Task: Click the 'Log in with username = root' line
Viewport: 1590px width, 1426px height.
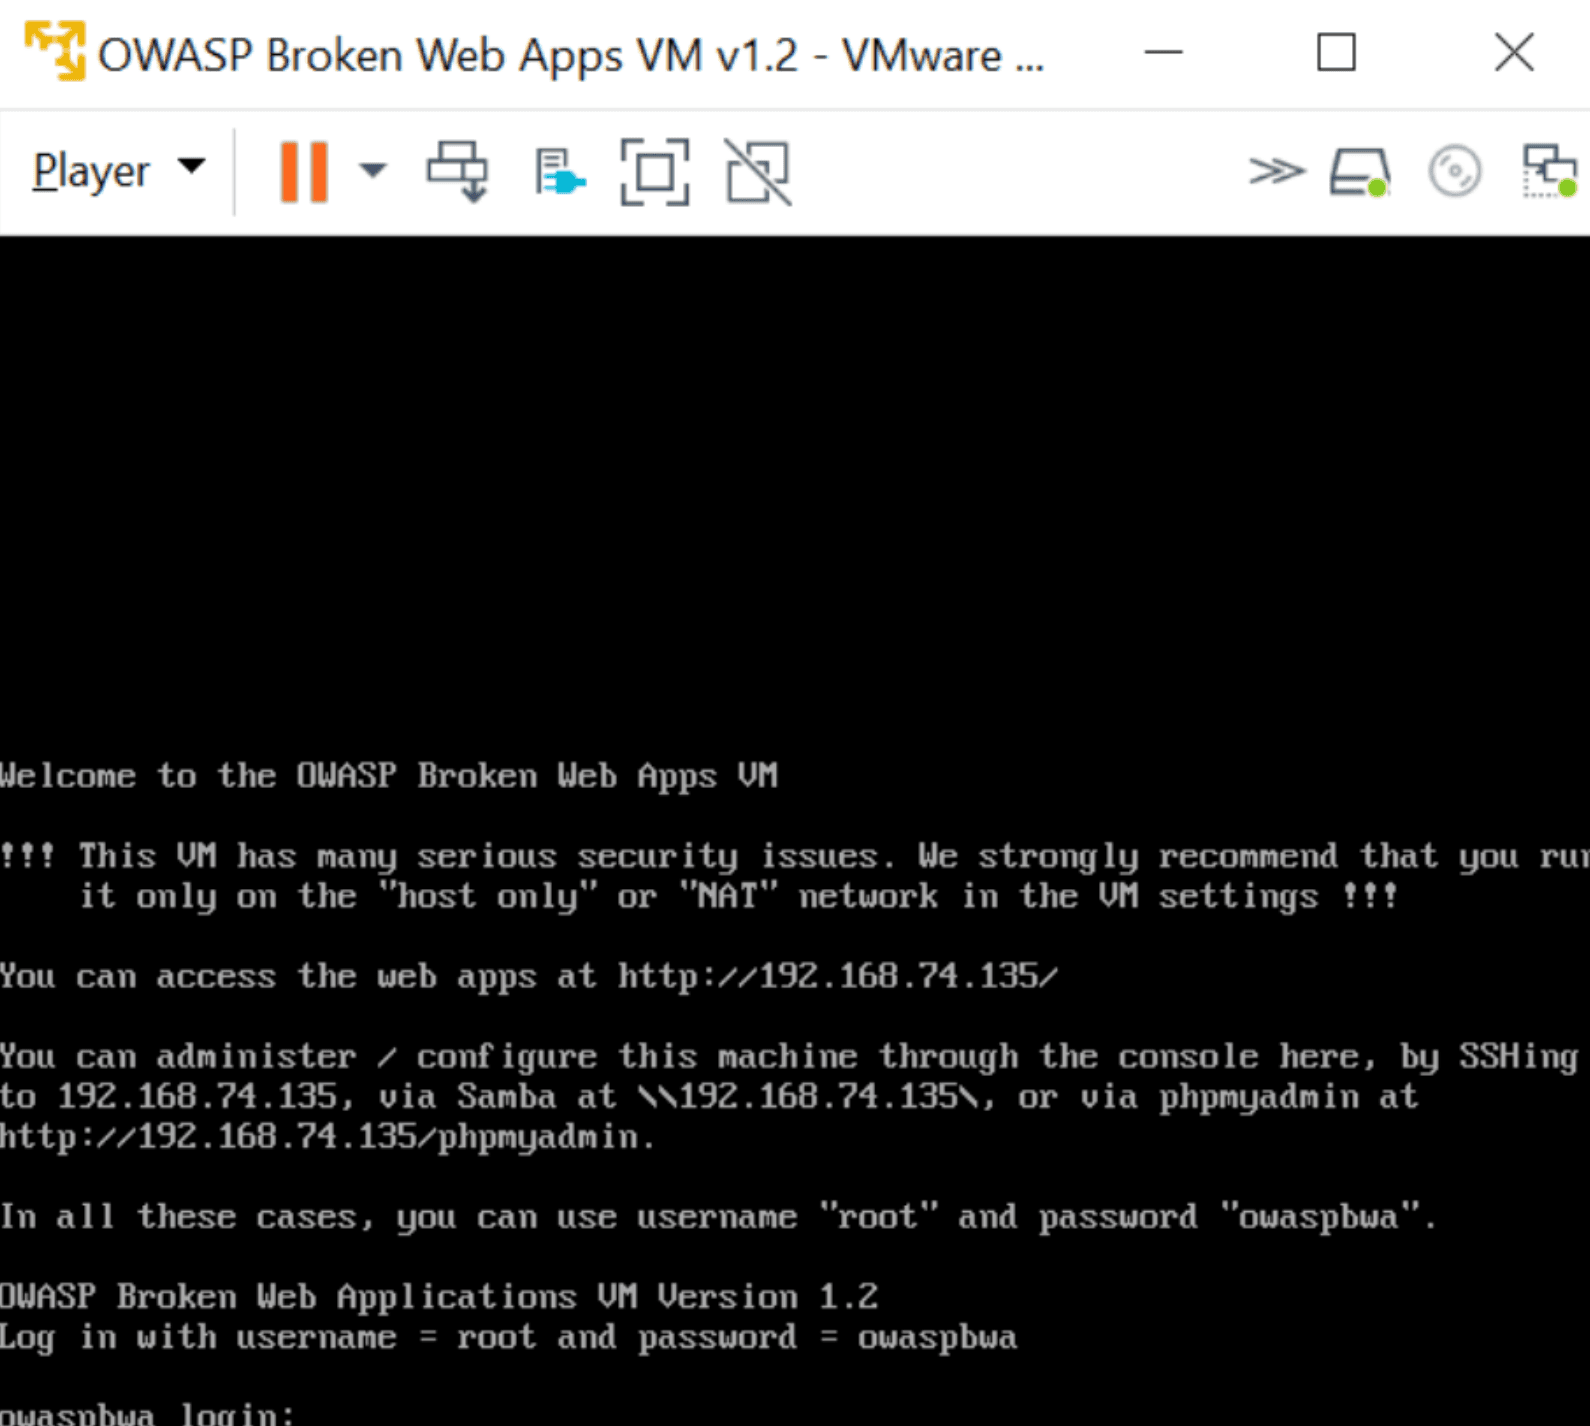Action: [508, 1337]
